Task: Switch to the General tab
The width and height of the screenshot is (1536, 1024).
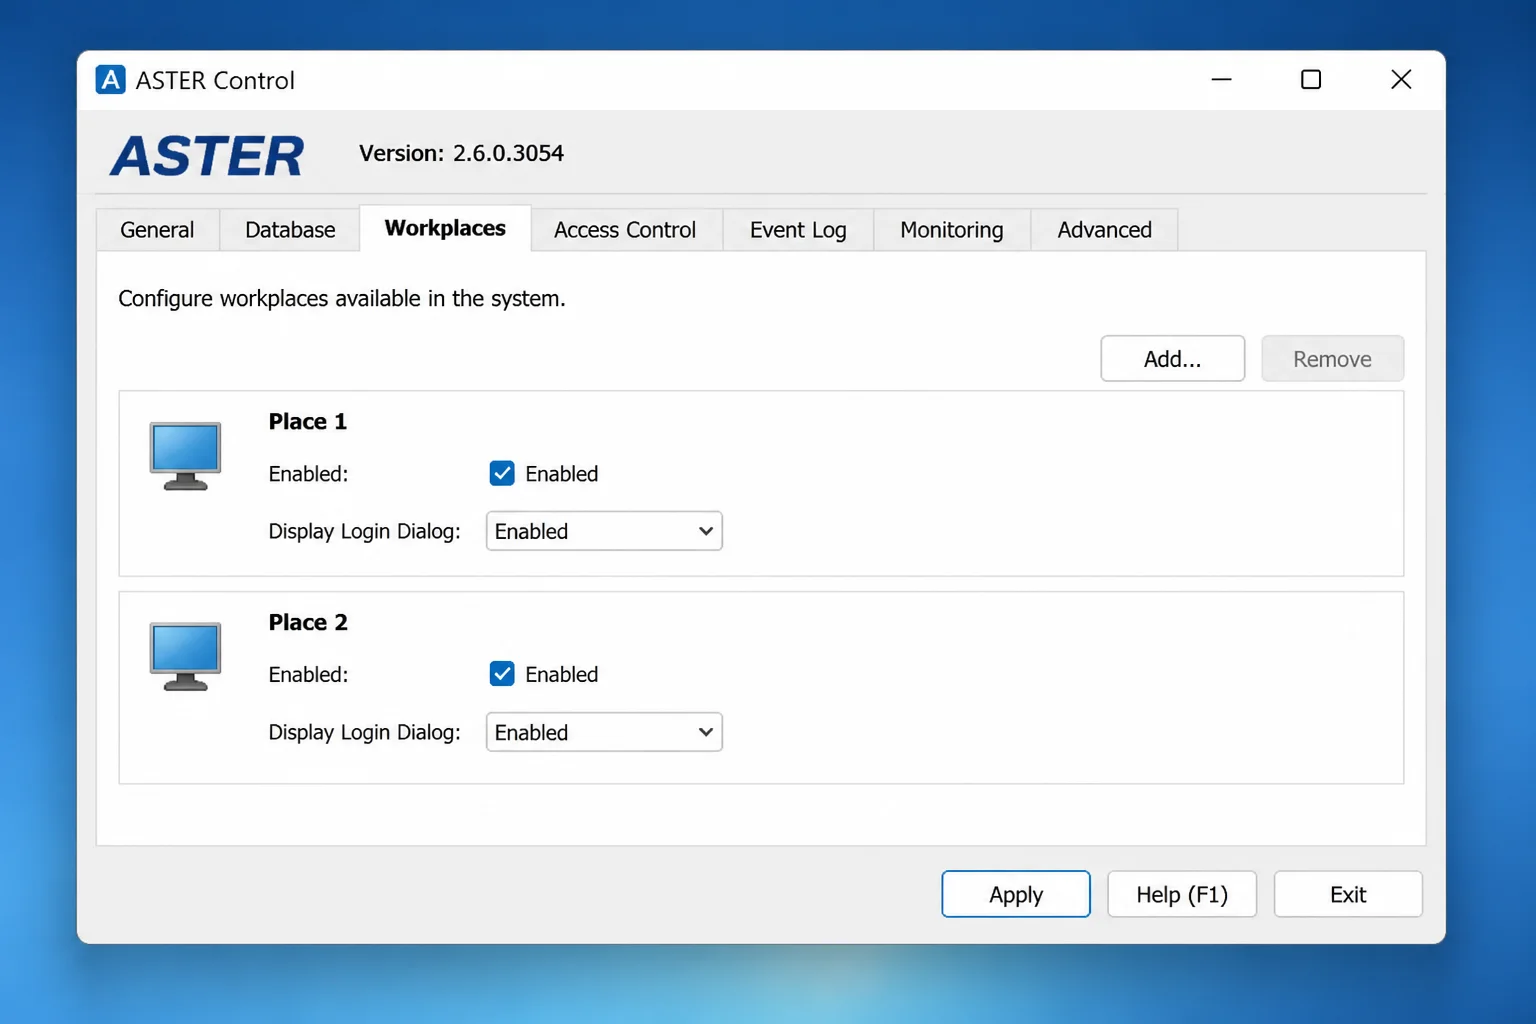Action: click(157, 230)
